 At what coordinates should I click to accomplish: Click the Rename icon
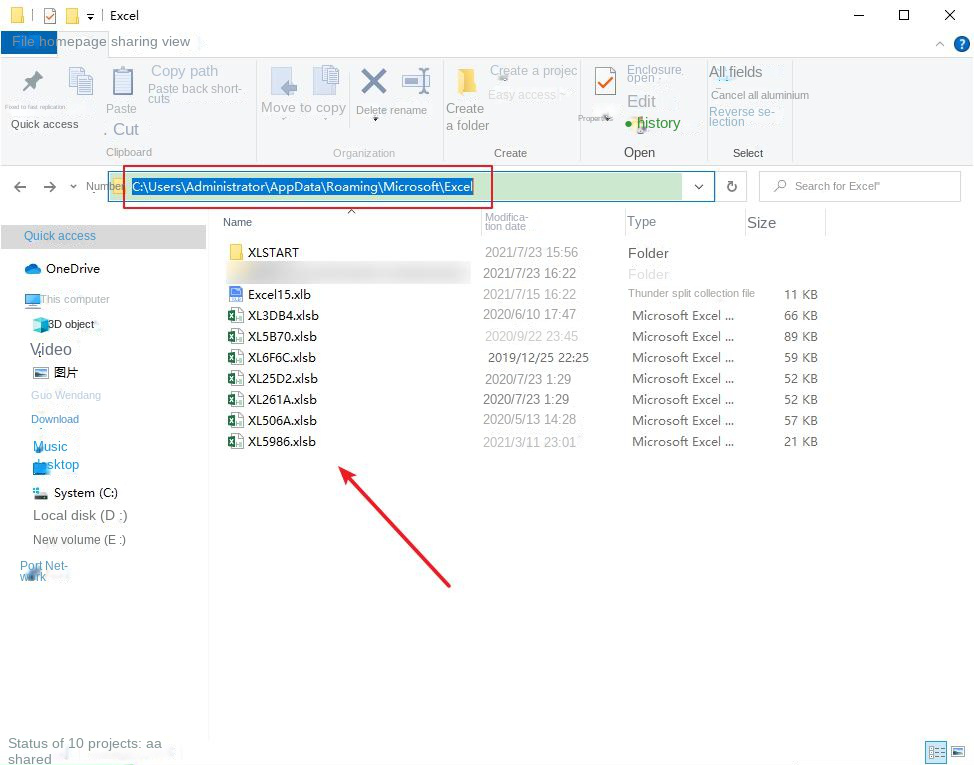pyautogui.click(x=415, y=82)
